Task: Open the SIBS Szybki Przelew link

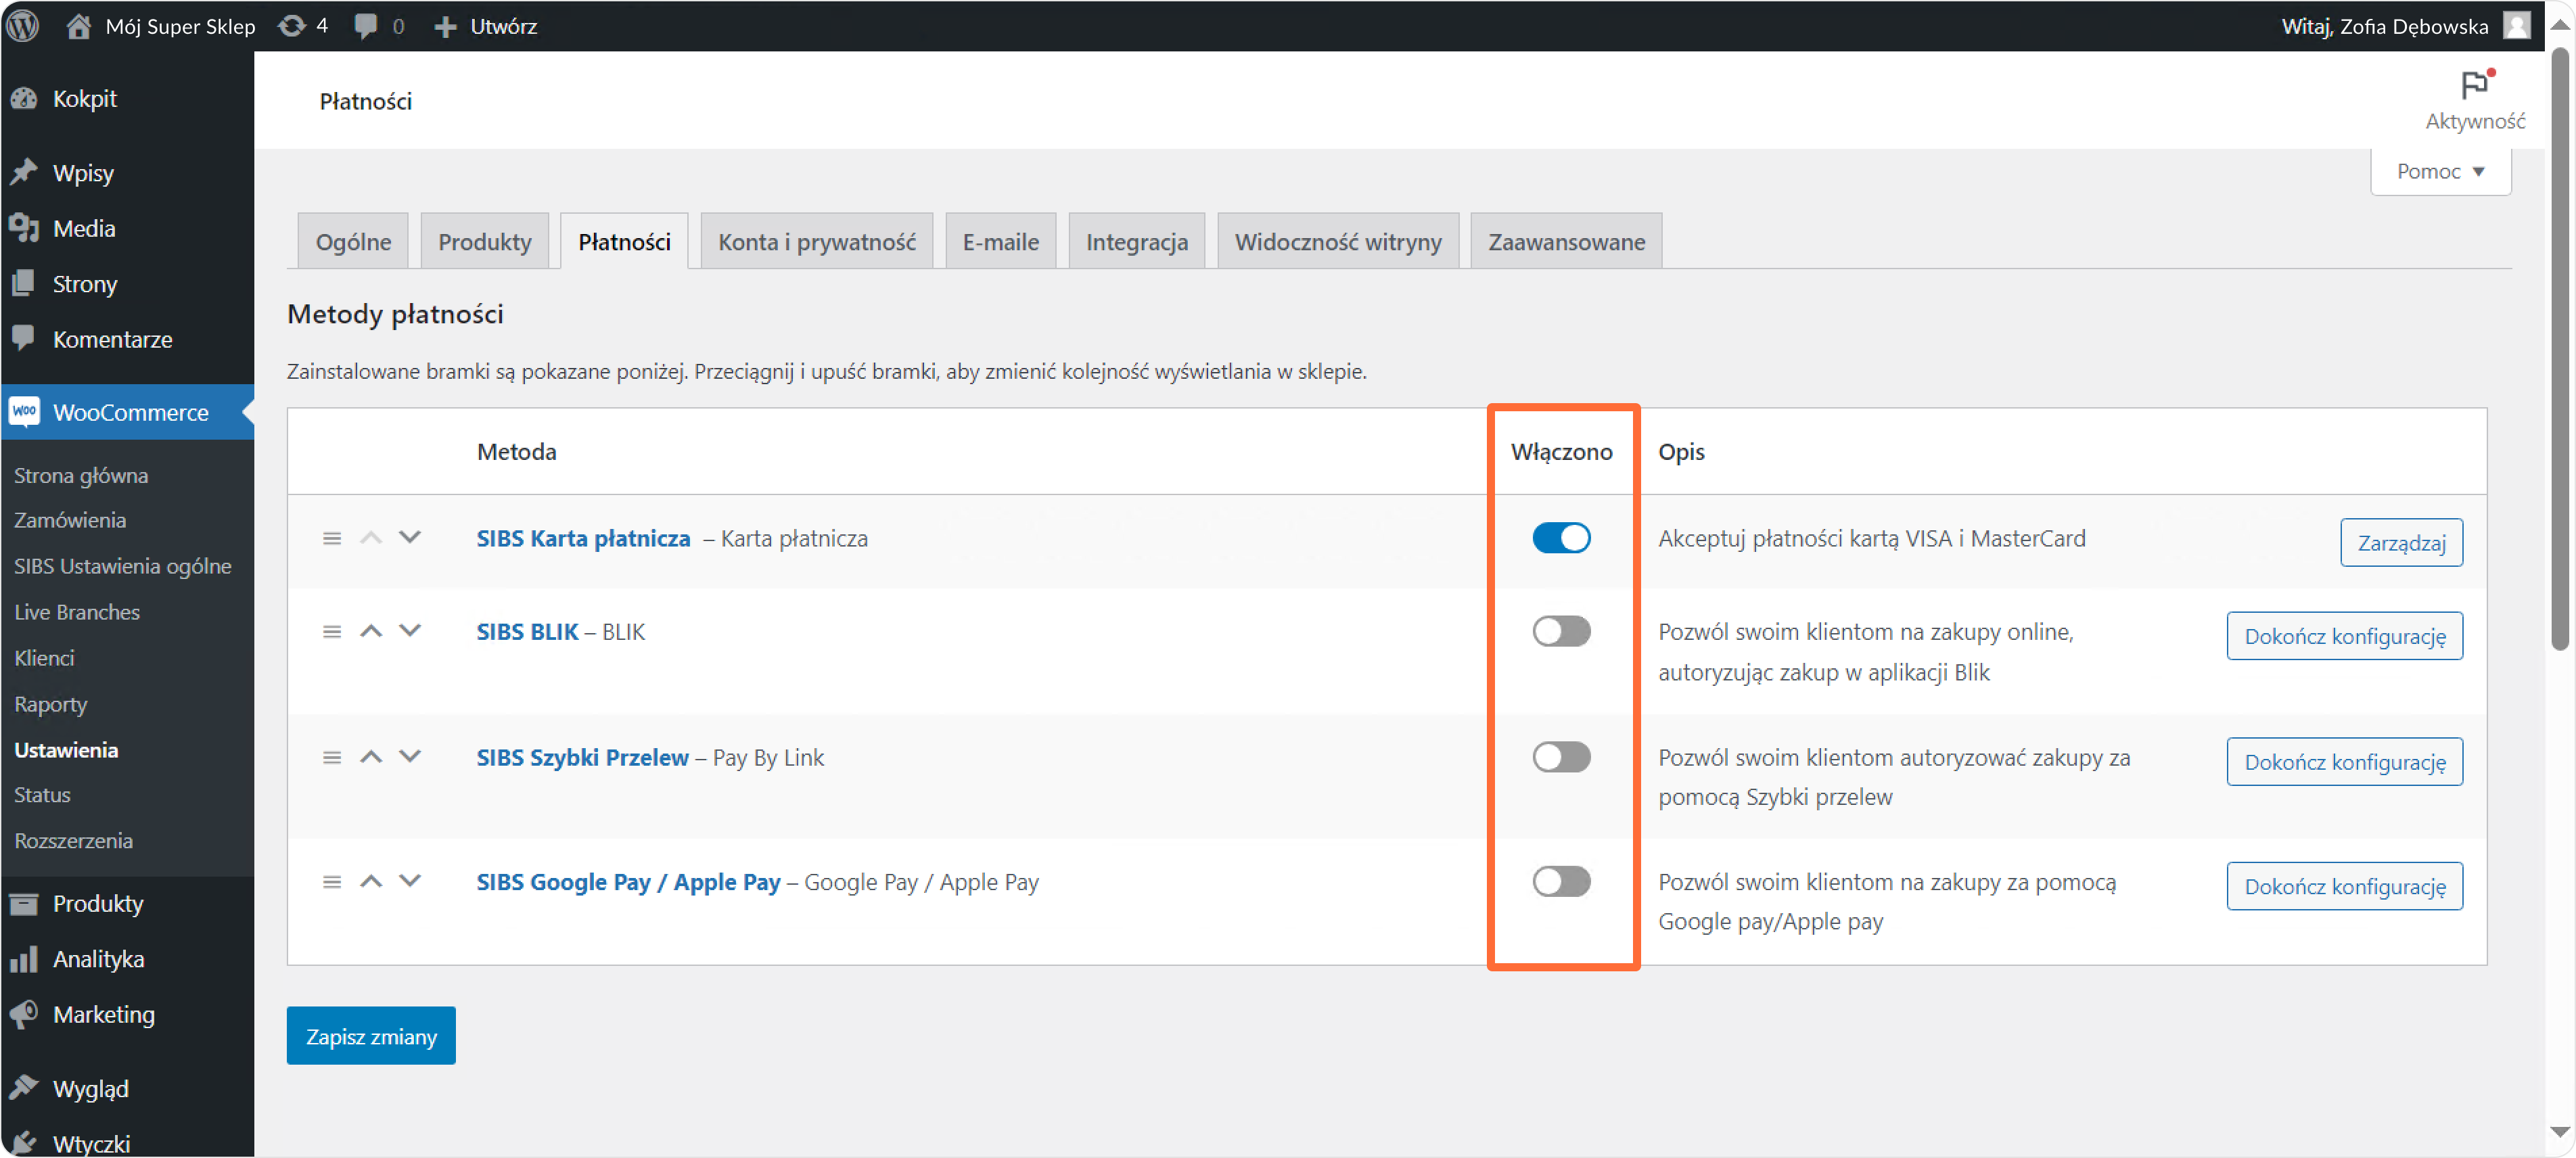Action: (x=582, y=758)
